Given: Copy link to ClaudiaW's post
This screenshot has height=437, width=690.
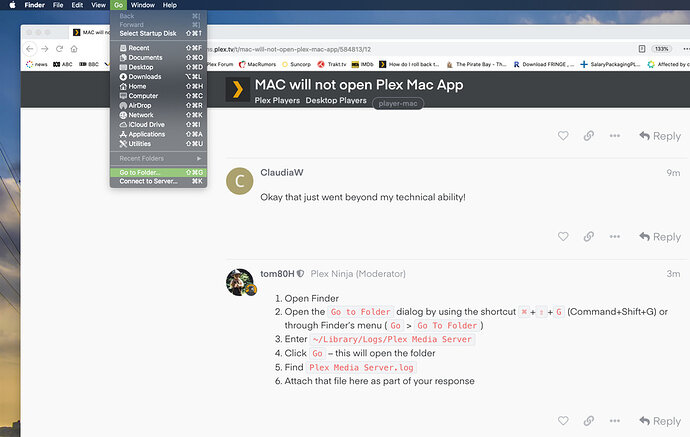Looking at the screenshot, I should click(x=589, y=237).
